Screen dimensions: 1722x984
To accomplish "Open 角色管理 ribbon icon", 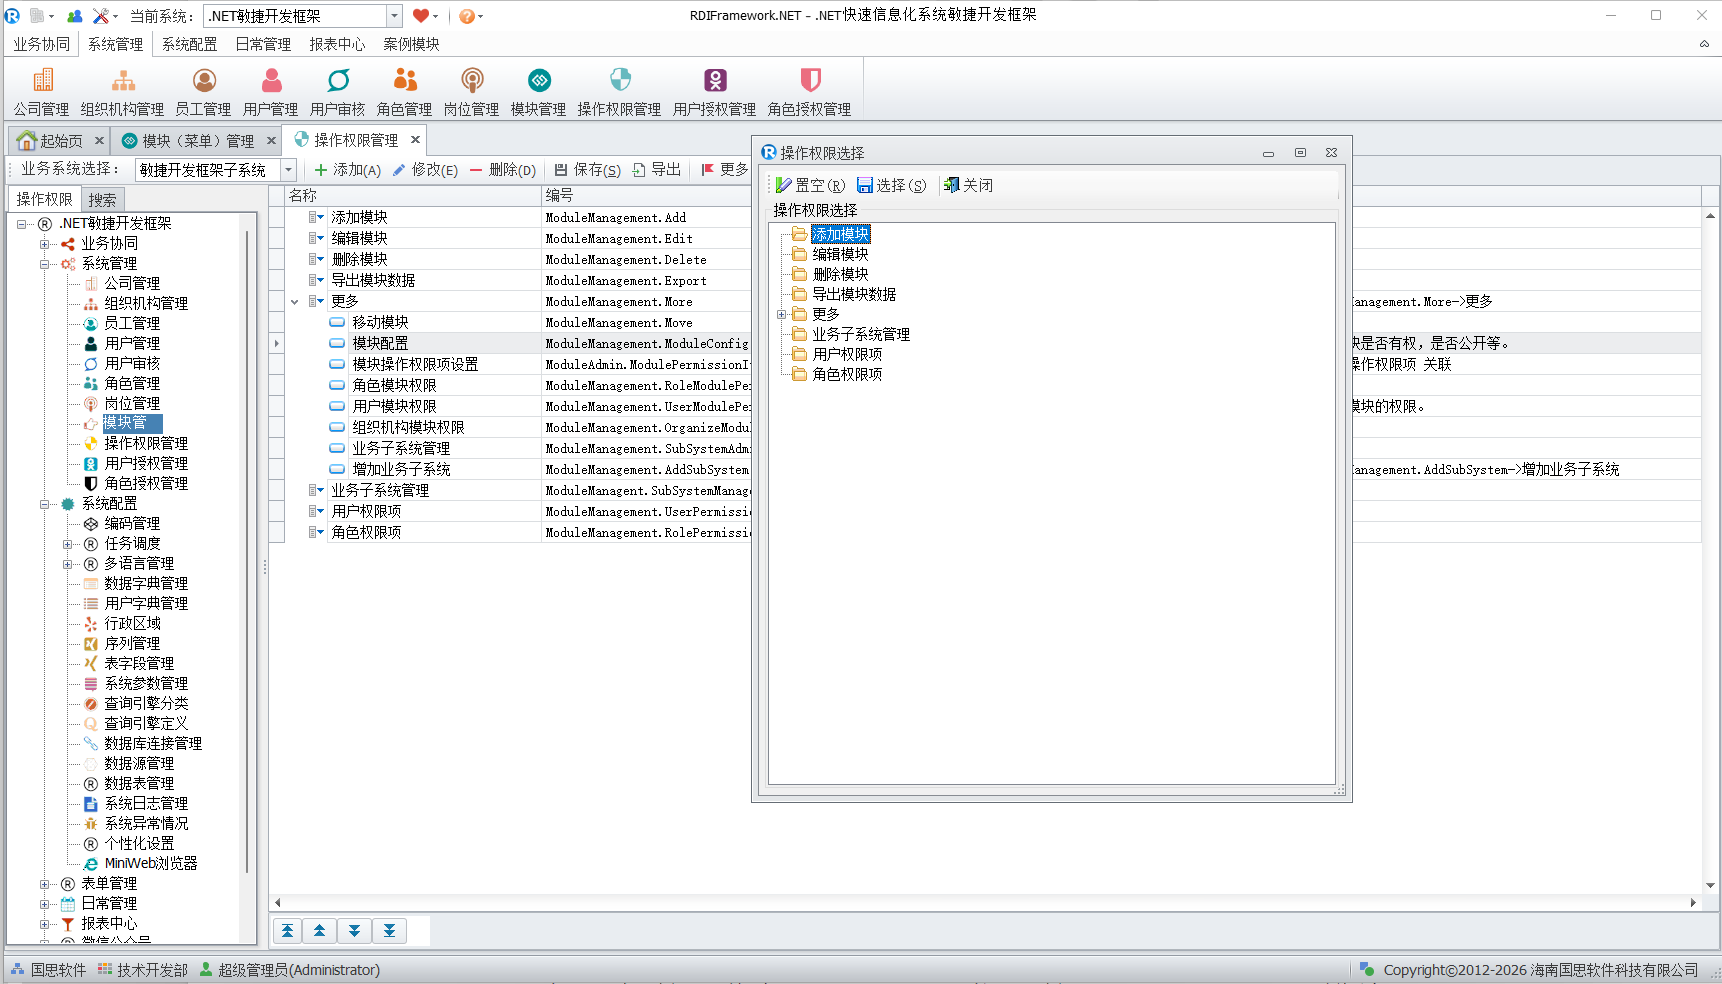I will [x=405, y=81].
